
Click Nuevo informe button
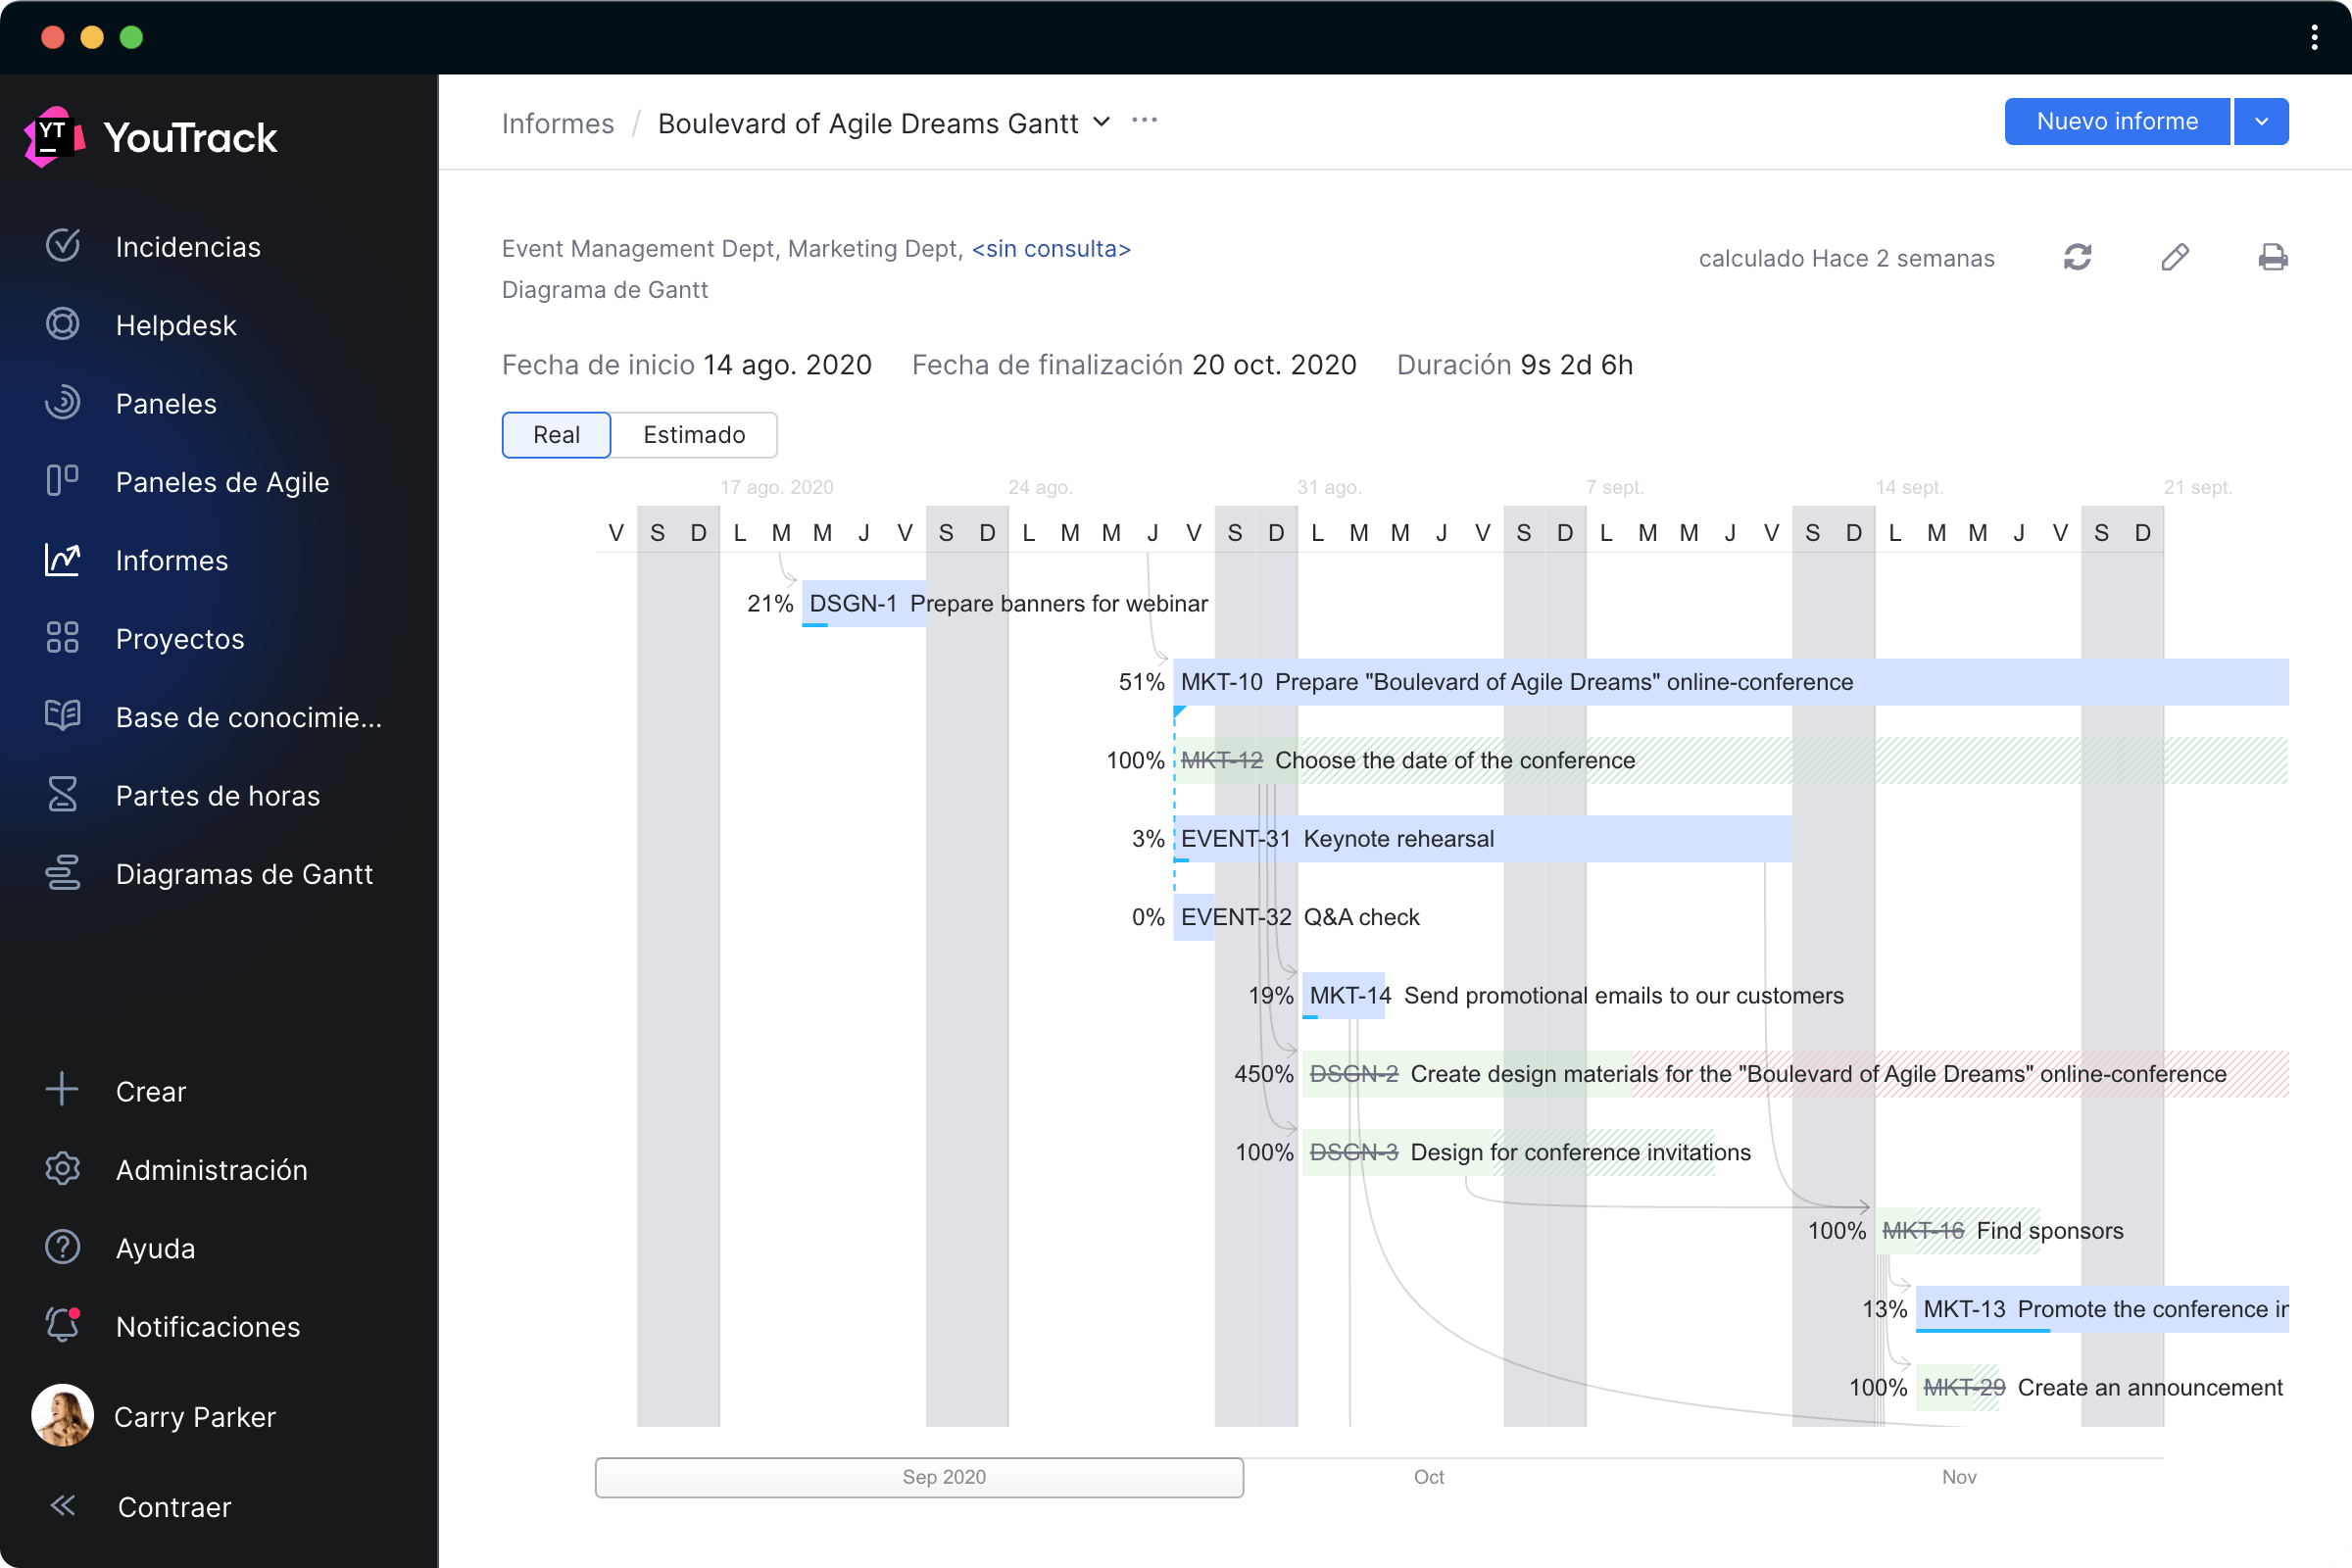click(2114, 121)
